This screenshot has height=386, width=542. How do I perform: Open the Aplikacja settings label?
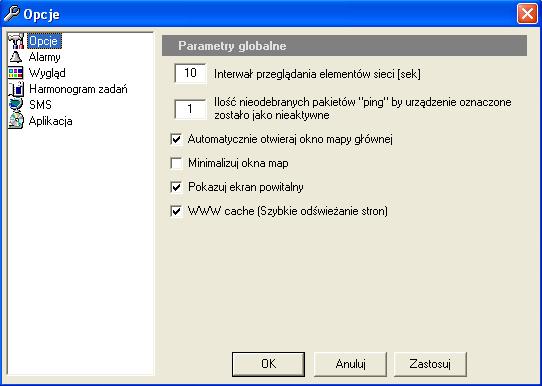(x=50, y=121)
